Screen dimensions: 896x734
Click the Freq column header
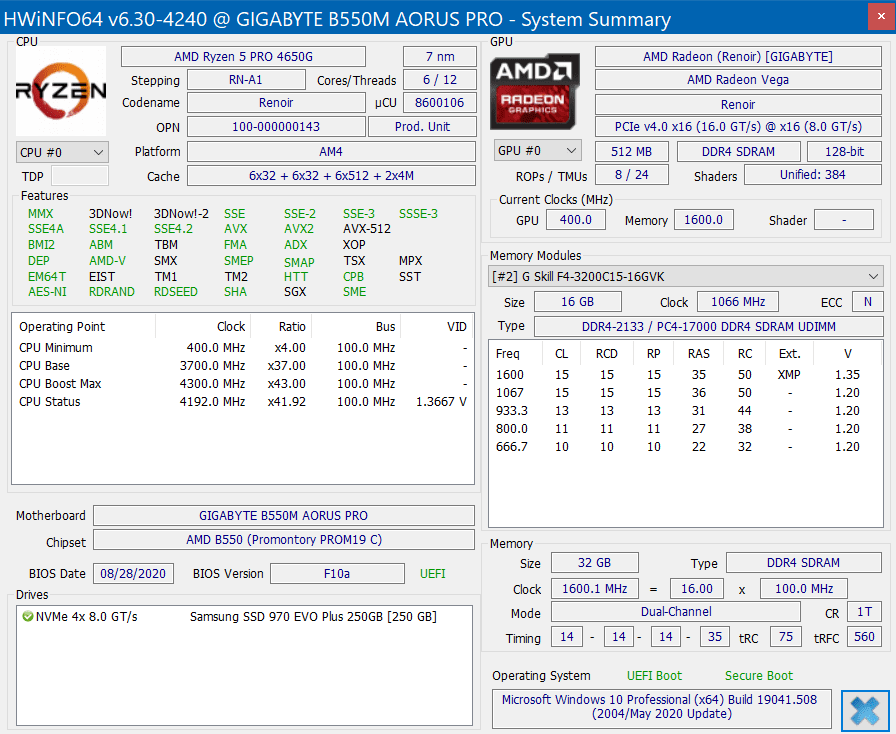coord(516,354)
